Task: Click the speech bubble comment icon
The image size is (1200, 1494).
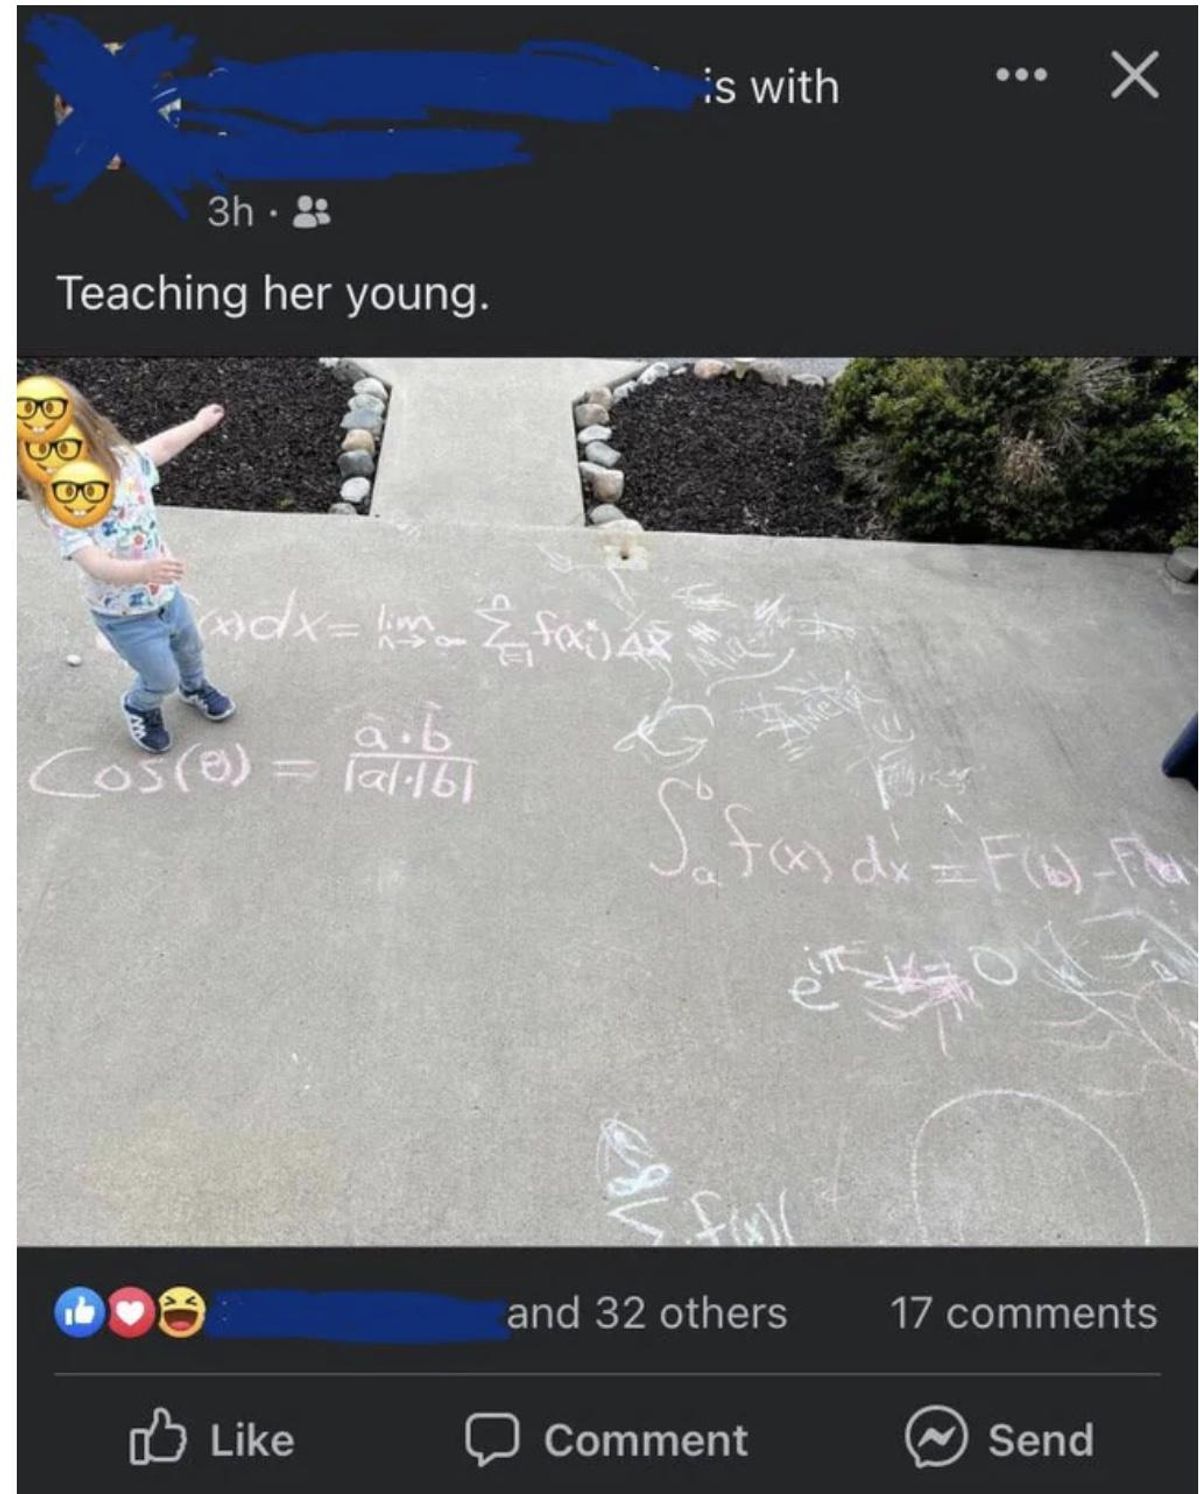Action: coord(491,1439)
